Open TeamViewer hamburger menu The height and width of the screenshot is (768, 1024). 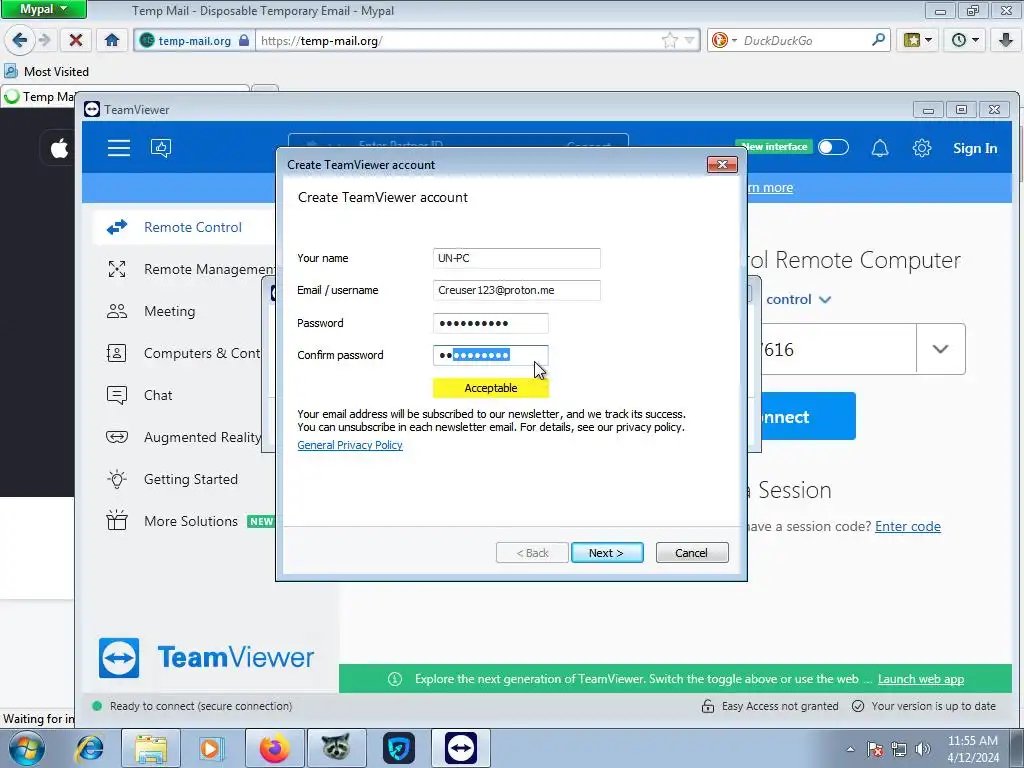point(119,148)
